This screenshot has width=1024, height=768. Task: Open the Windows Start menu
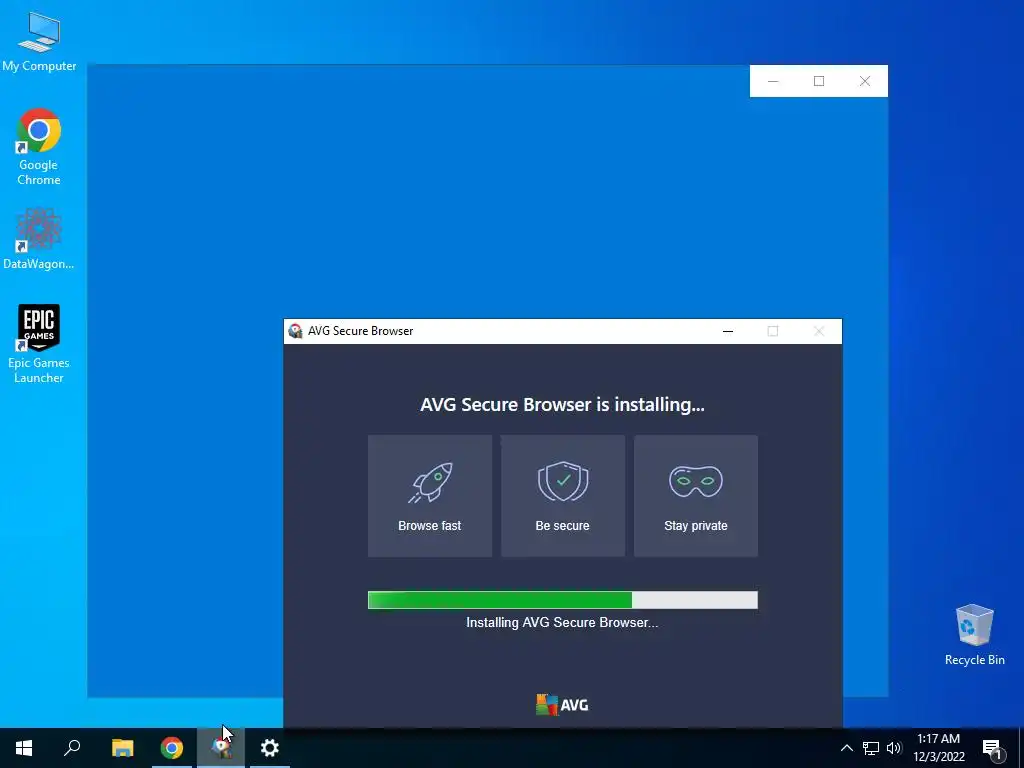pos(24,748)
